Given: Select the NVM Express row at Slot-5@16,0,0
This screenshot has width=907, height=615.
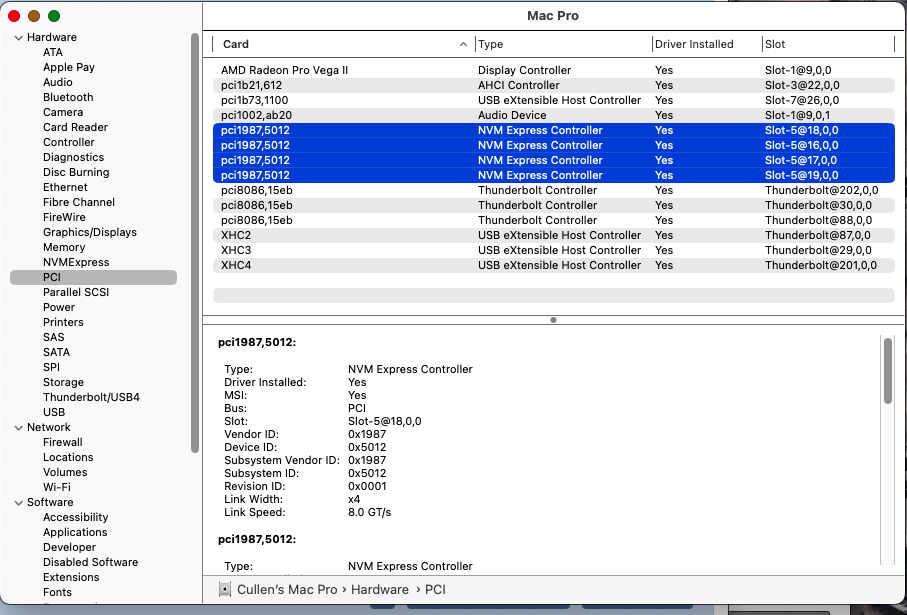Looking at the screenshot, I should [x=554, y=146].
